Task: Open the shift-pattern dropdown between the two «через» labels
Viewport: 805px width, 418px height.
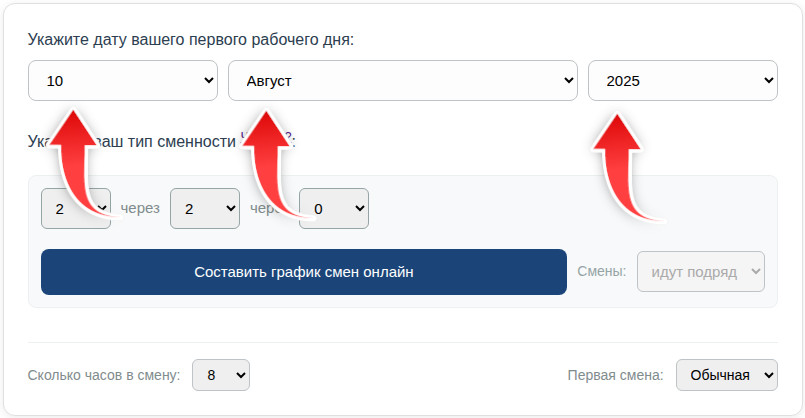Action: click(205, 208)
